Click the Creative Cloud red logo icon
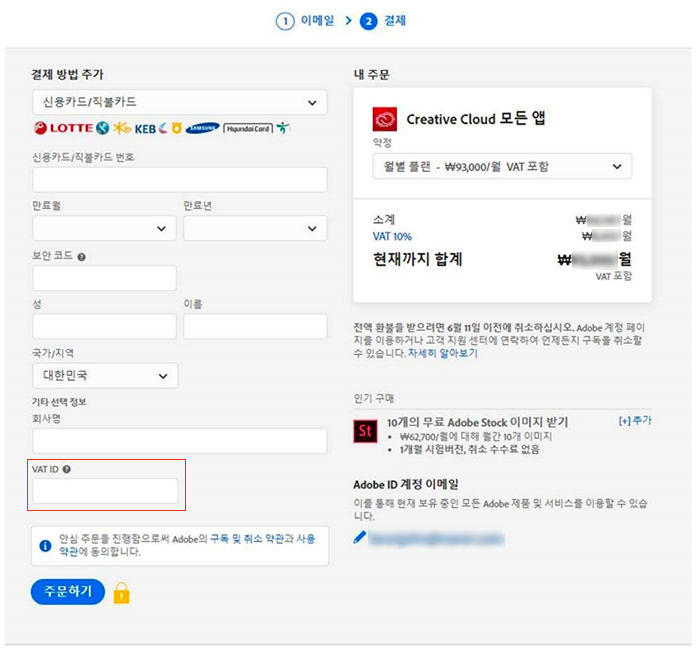The image size is (700, 649). coord(384,119)
